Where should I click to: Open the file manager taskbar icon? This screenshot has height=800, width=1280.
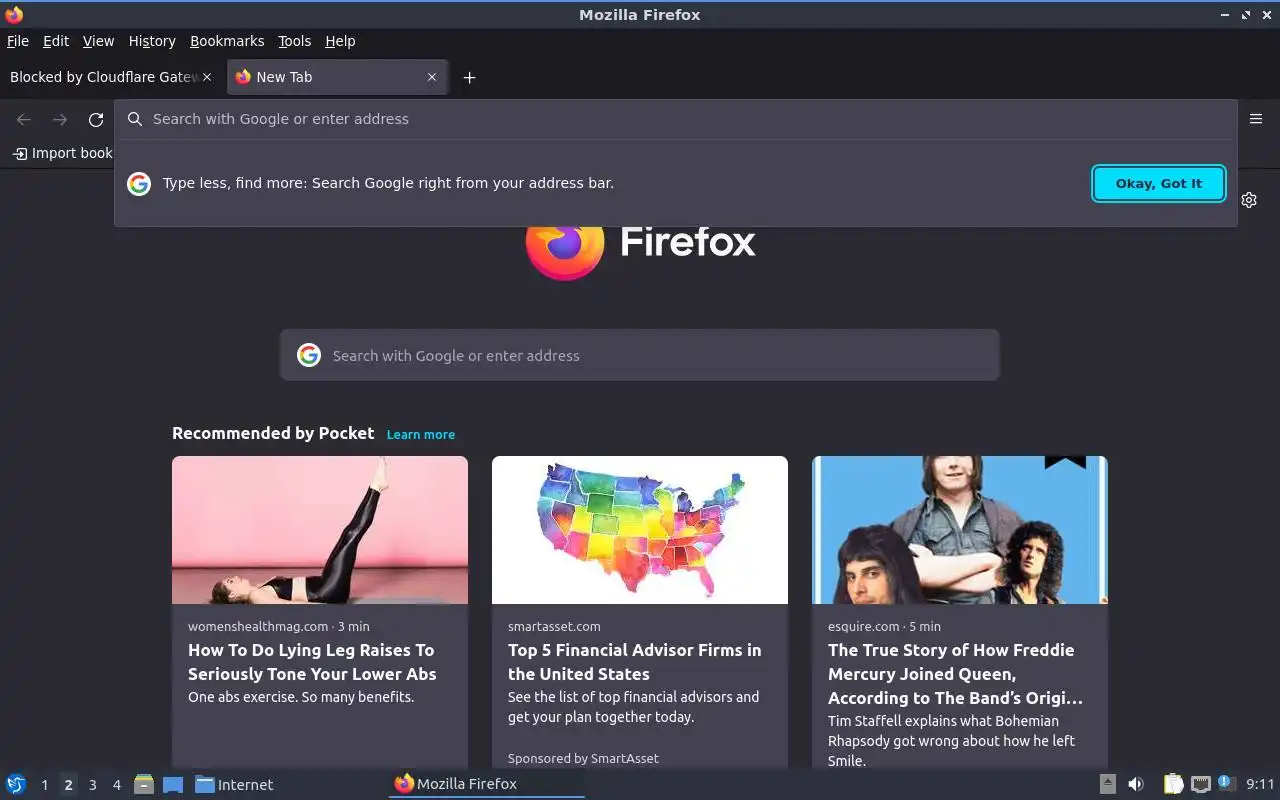coord(144,784)
